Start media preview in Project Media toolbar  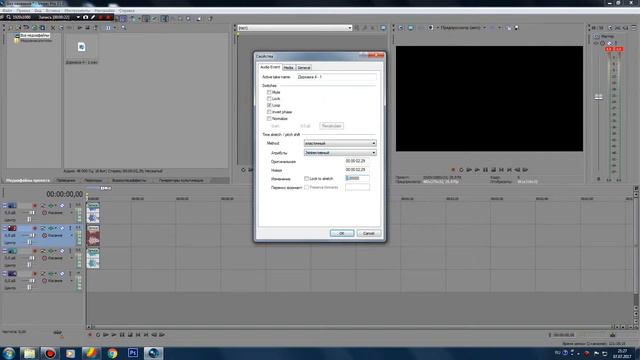(80, 28)
